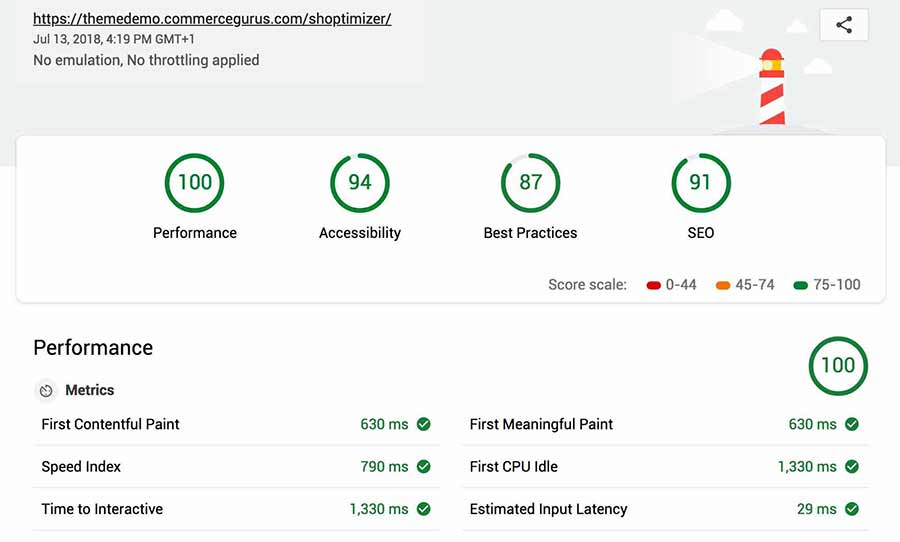Select the Best Practices score gauge 87
Image resolution: width=900 pixels, height=542 pixels.
coord(530,183)
